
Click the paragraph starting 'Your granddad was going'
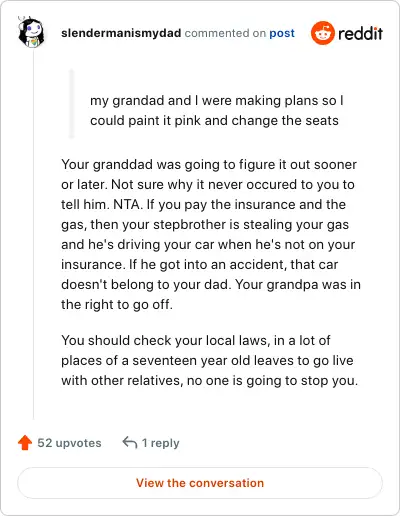211,234
